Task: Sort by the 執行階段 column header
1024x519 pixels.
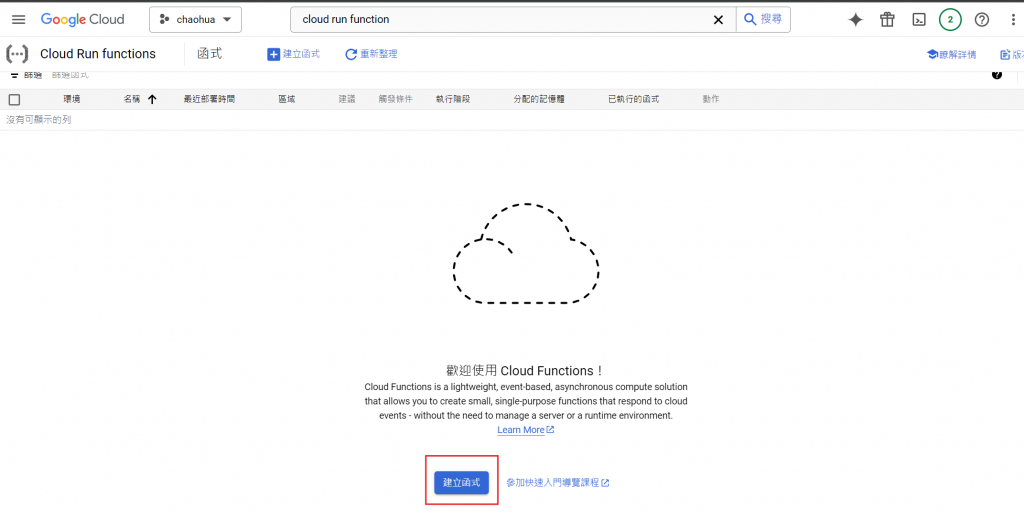Action: coord(453,99)
